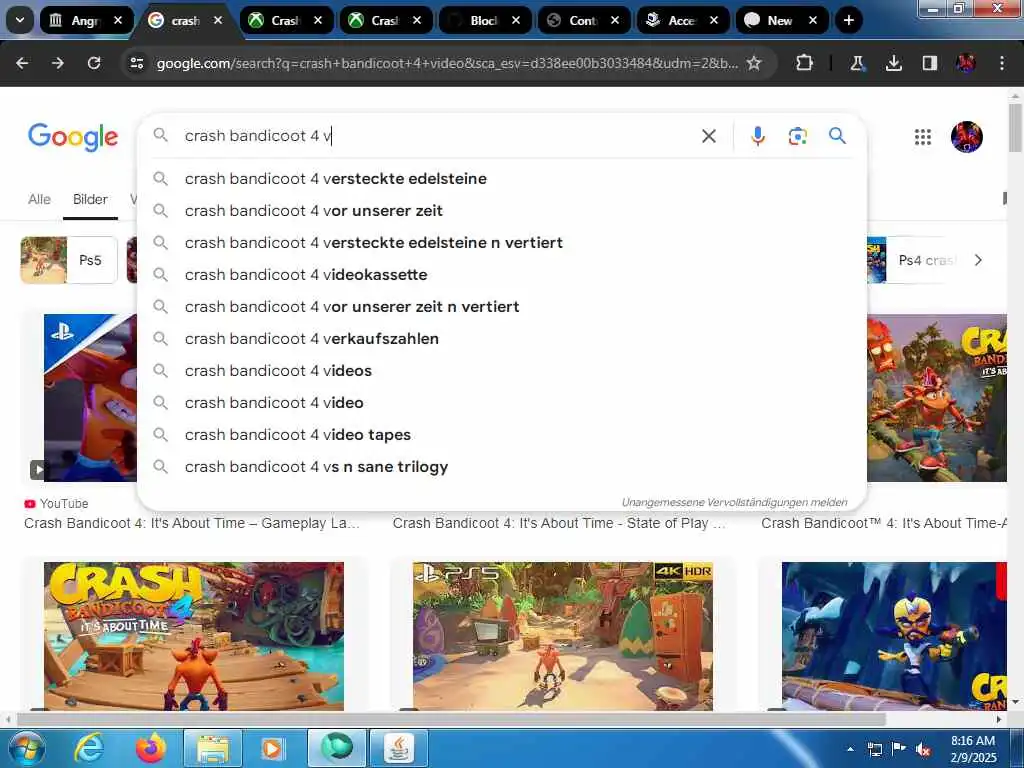Click in the Google search input field

(x=438, y=136)
